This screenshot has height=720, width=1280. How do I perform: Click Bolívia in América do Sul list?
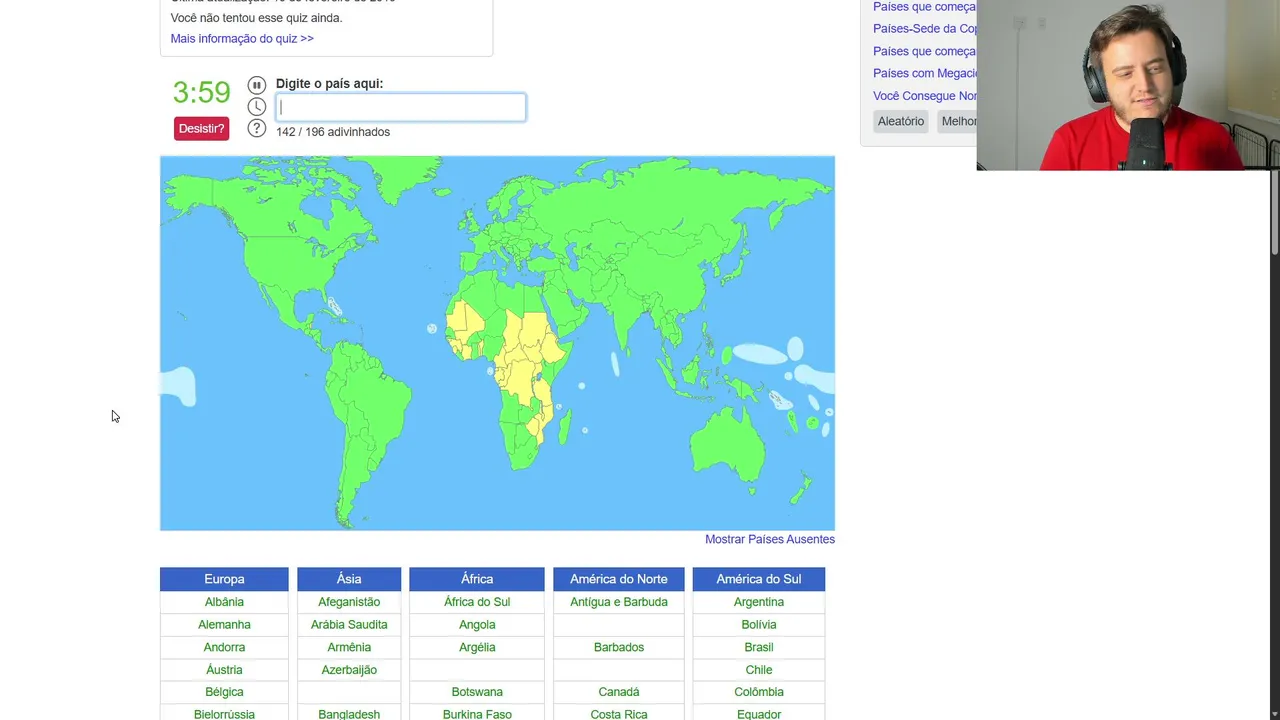pos(759,624)
